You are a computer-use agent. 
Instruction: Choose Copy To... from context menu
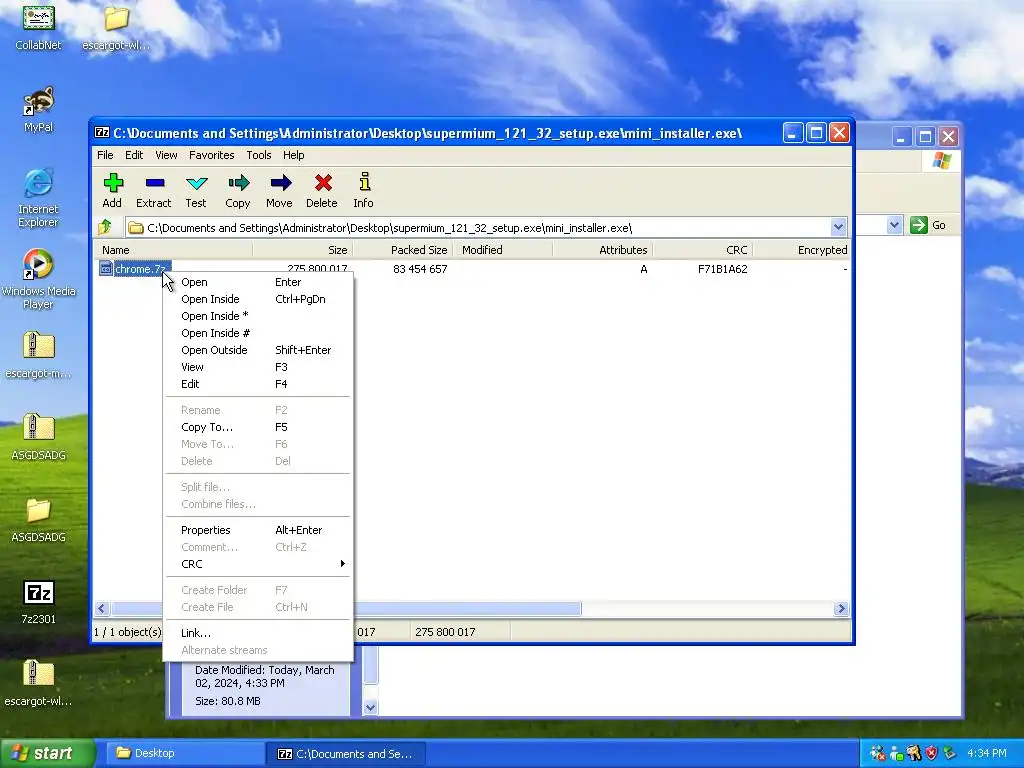click(258, 427)
